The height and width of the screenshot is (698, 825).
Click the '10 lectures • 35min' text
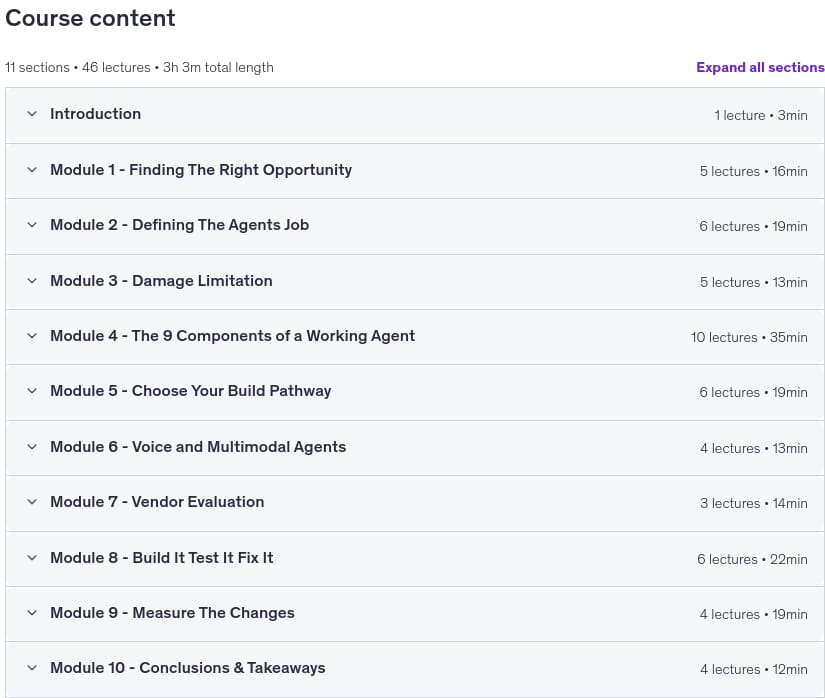pos(749,338)
